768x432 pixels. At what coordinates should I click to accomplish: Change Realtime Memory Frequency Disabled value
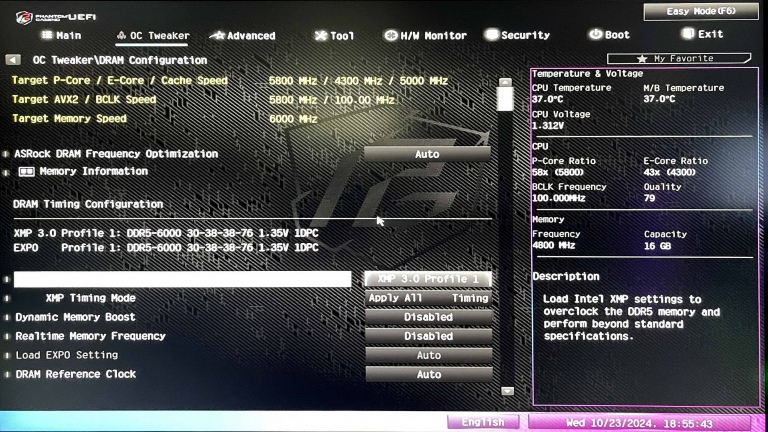point(429,336)
